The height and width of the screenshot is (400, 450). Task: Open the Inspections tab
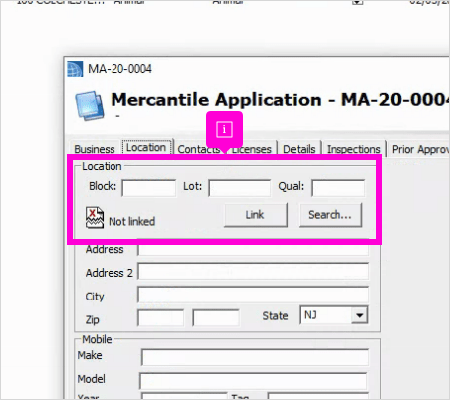[353, 149]
